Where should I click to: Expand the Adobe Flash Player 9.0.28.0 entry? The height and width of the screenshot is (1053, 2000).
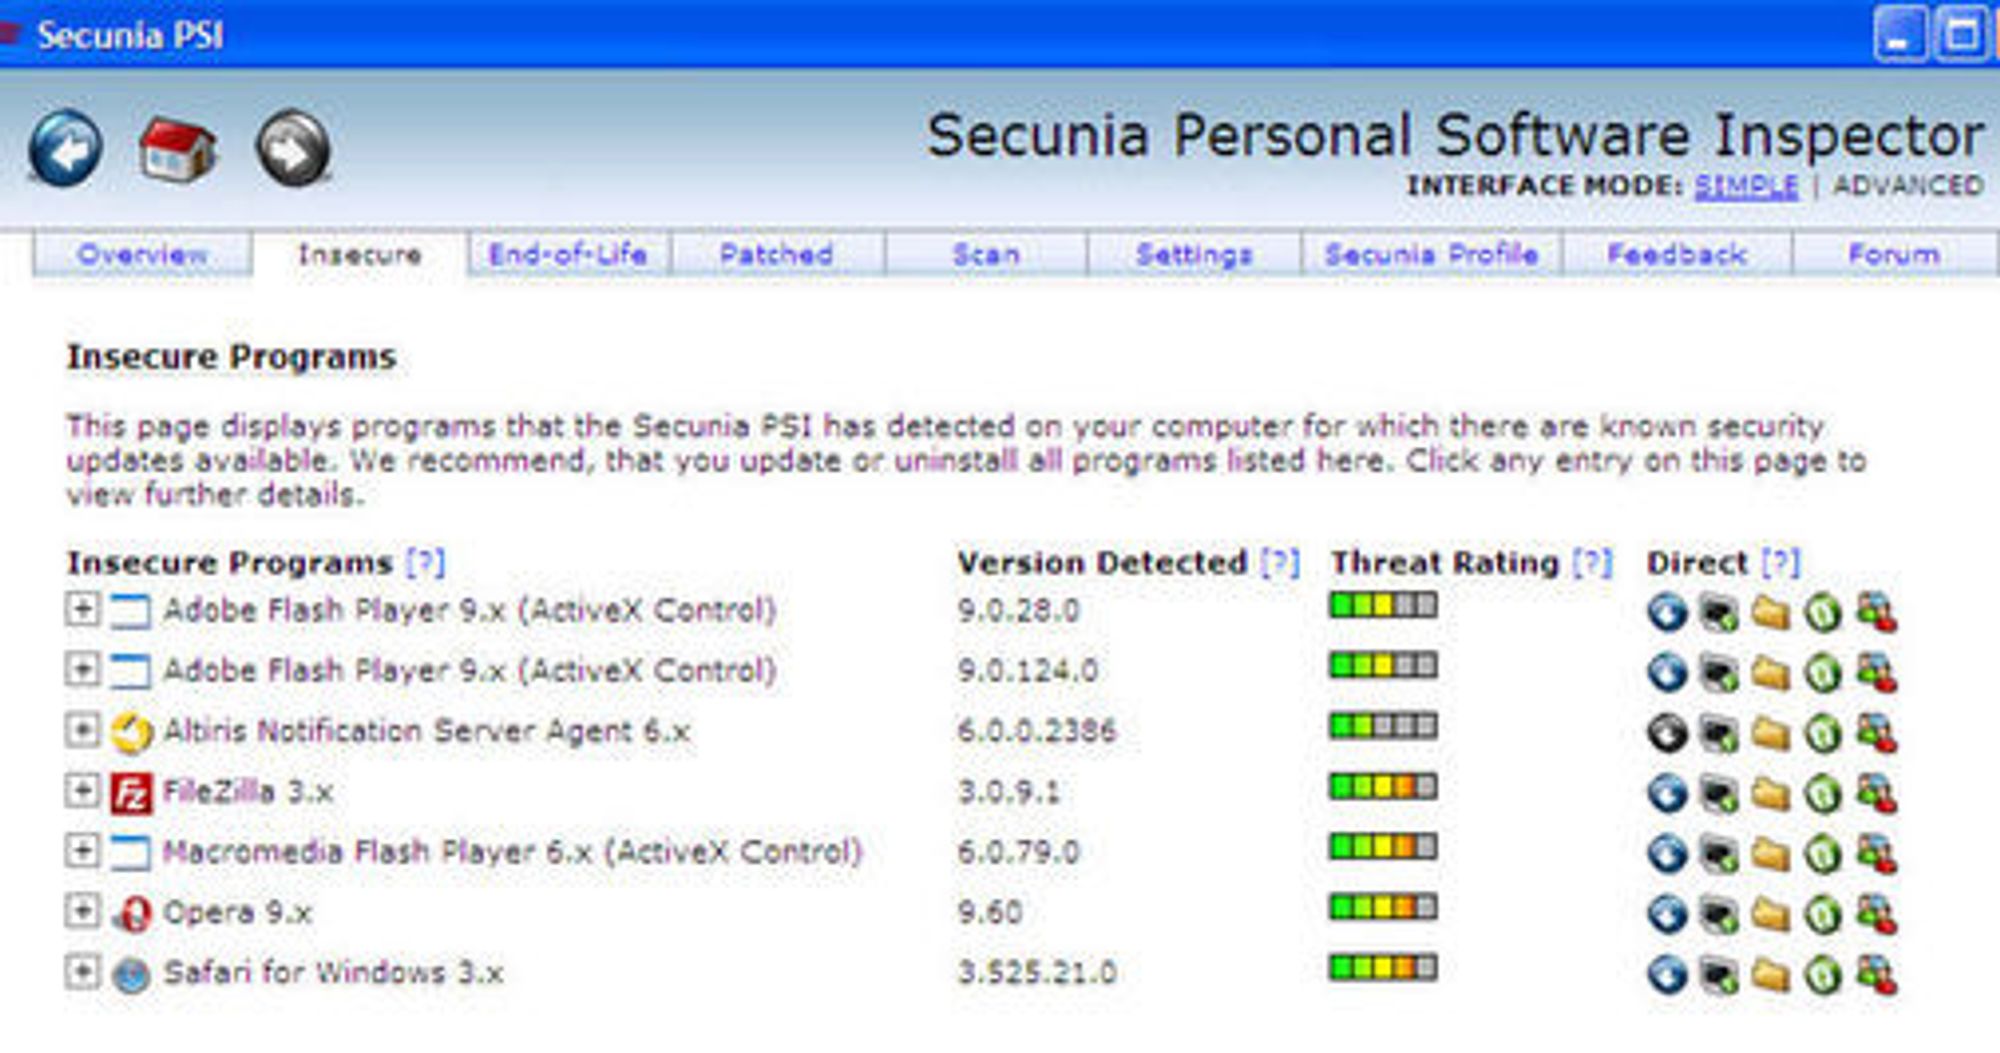point(83,609)
